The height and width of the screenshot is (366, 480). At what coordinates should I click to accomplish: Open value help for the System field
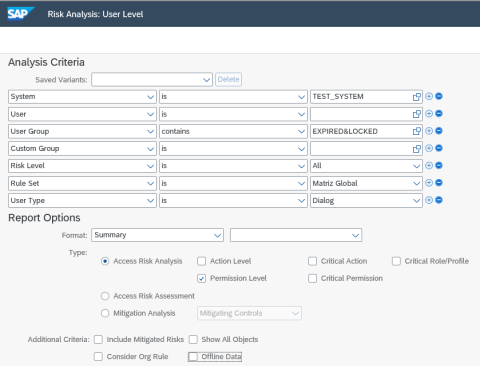coord(417,97)
